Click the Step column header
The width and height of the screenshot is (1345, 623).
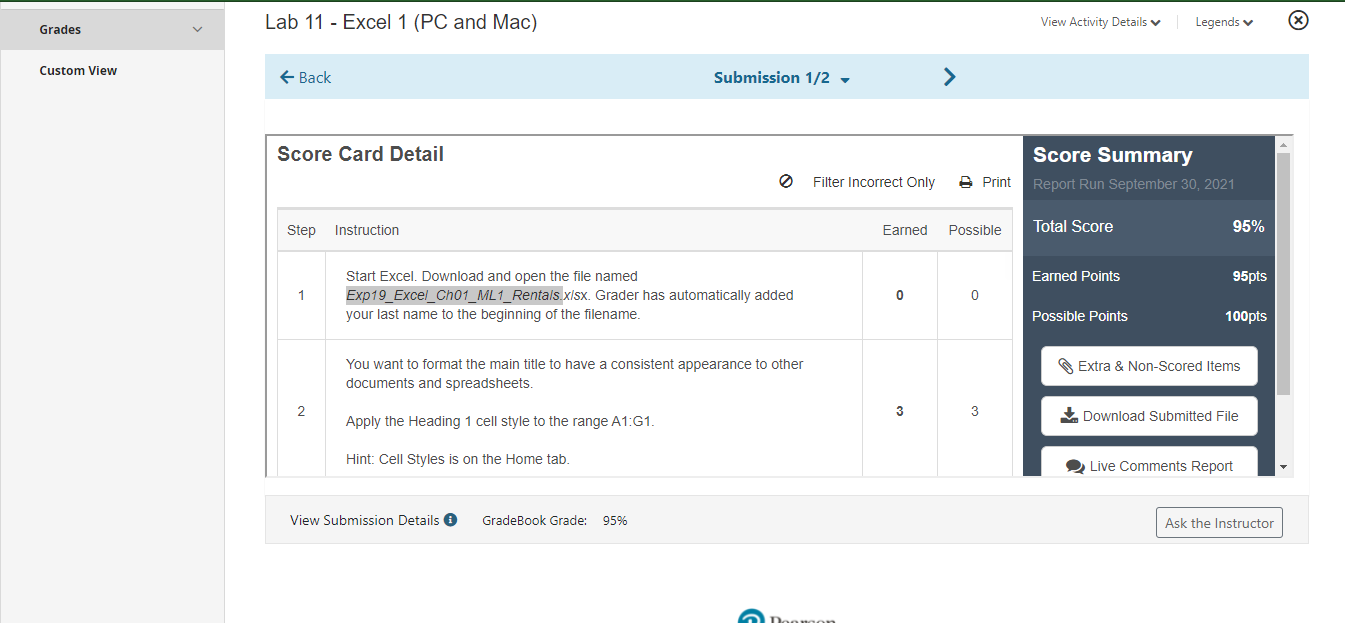(301, 230)
